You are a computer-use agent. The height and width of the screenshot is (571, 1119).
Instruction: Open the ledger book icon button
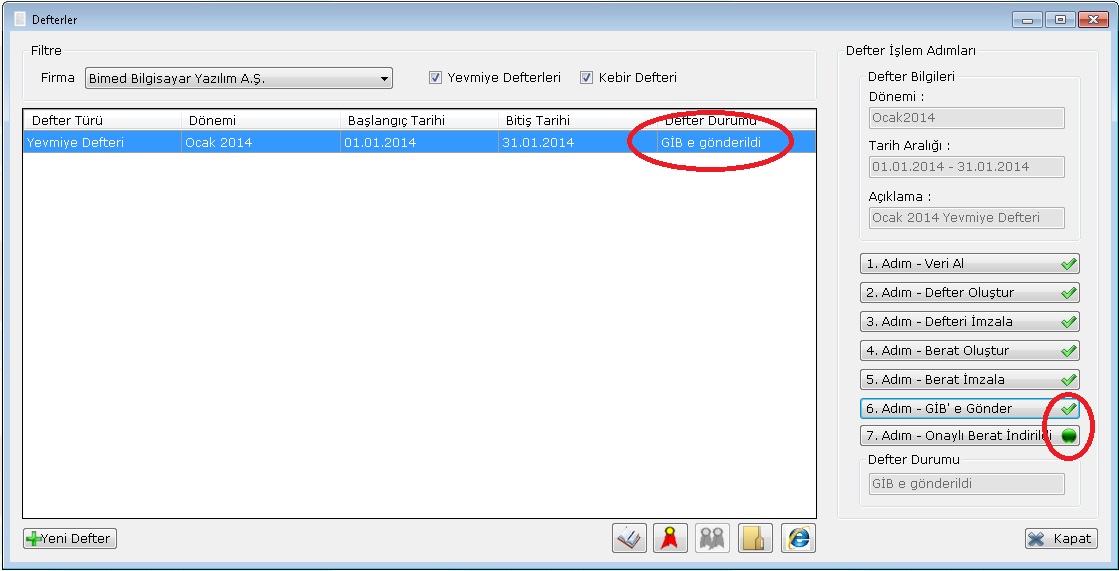pos(629,538)
